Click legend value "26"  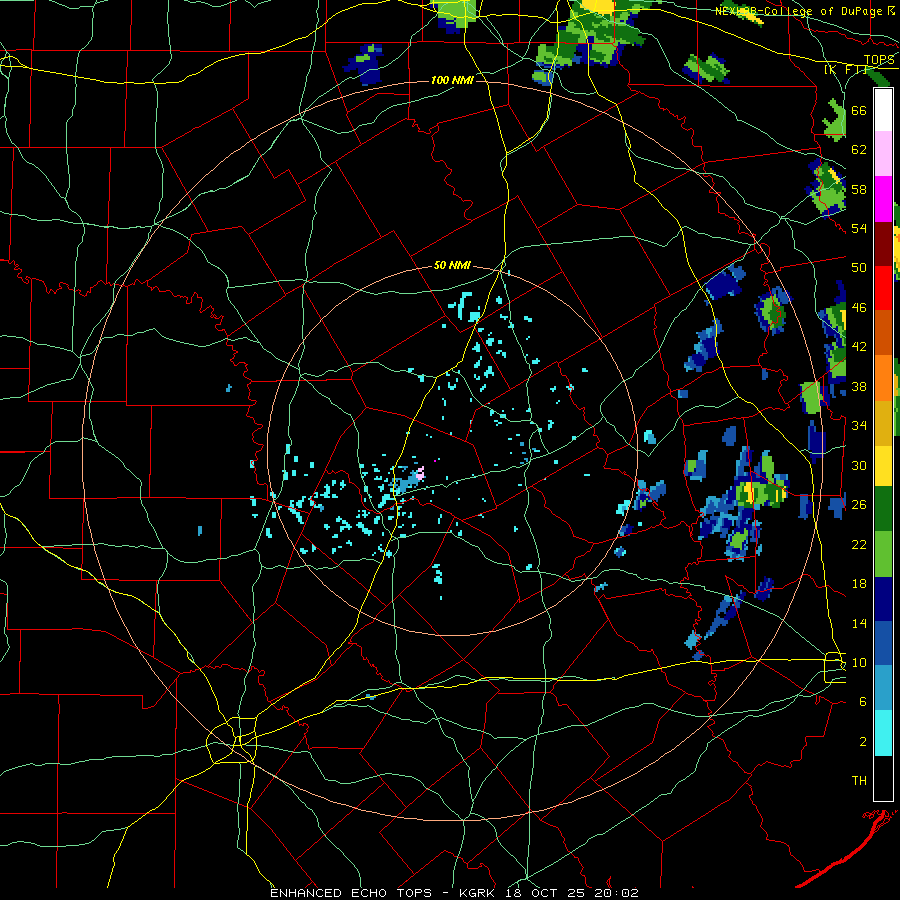(859, 505)
